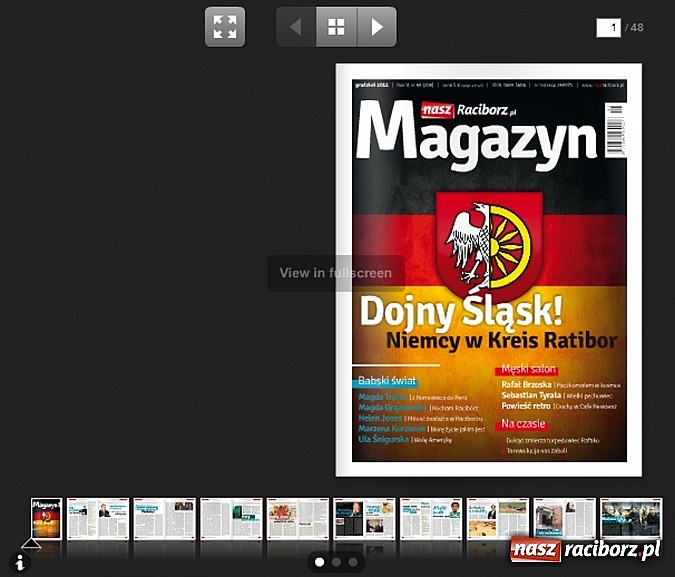Viewport: 675px width, 577px height.
Task: Open the fifth thumbnail spread
Action: (298, 519)
